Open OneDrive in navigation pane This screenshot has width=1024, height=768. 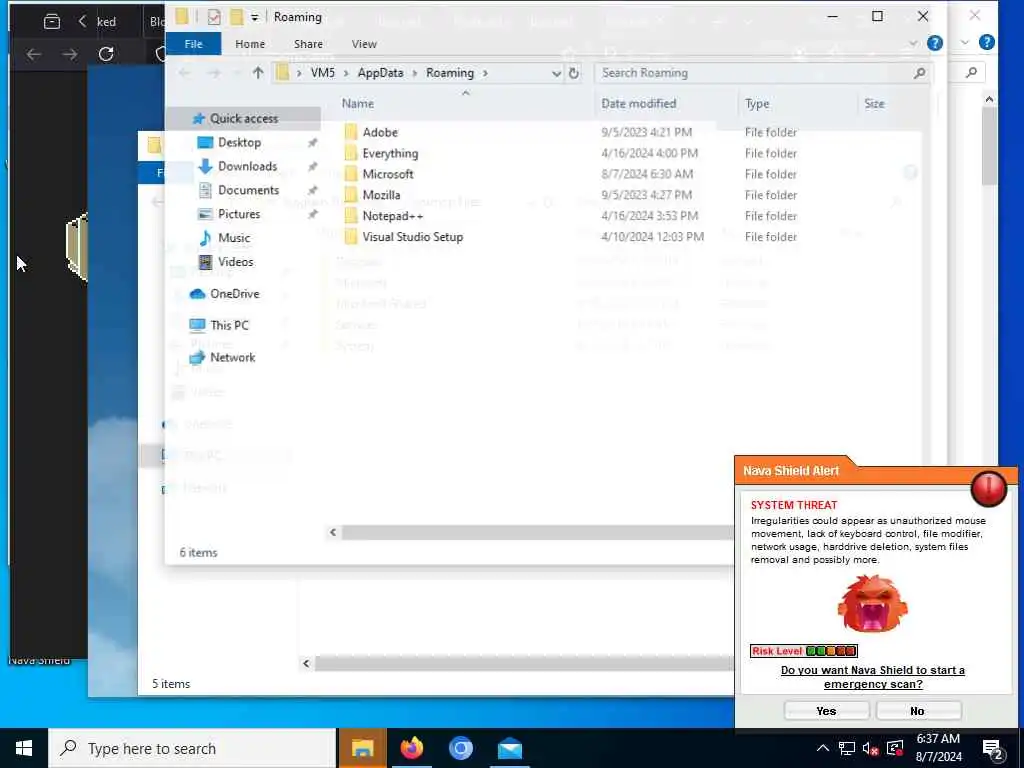point(234,293)
